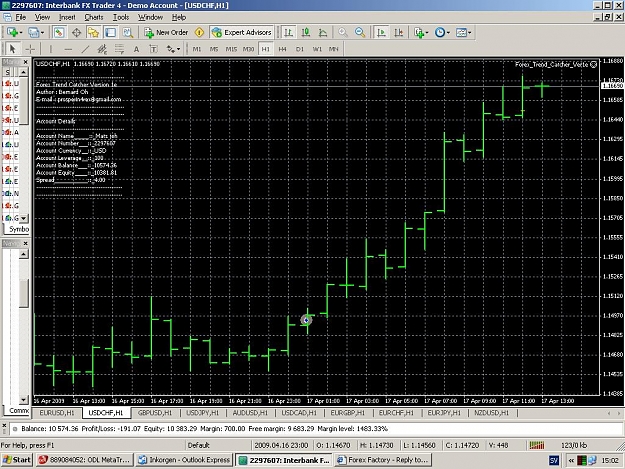Click the SV language indicator in tray

pyautogui.click(x=553, y=460)
